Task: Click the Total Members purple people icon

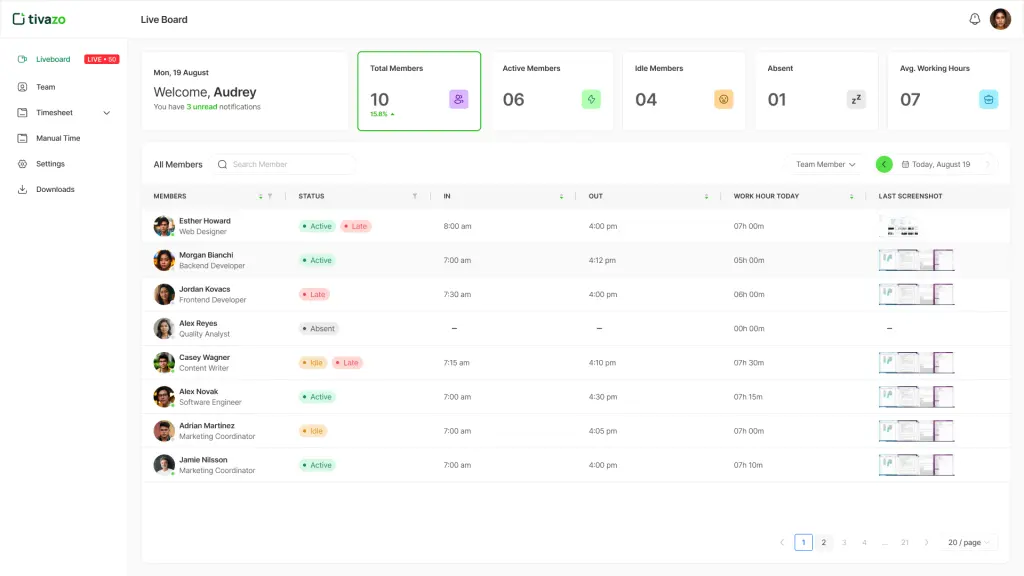Action: 458,99
